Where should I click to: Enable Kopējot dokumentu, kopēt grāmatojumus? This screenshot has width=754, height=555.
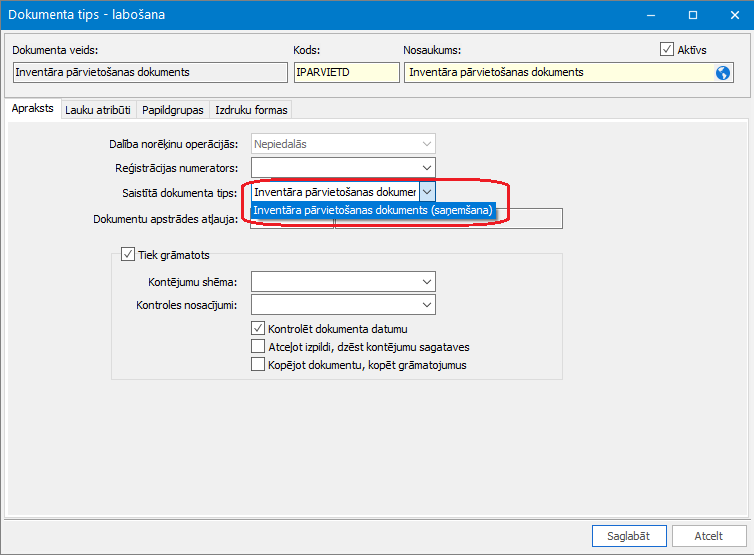point(258,365)
